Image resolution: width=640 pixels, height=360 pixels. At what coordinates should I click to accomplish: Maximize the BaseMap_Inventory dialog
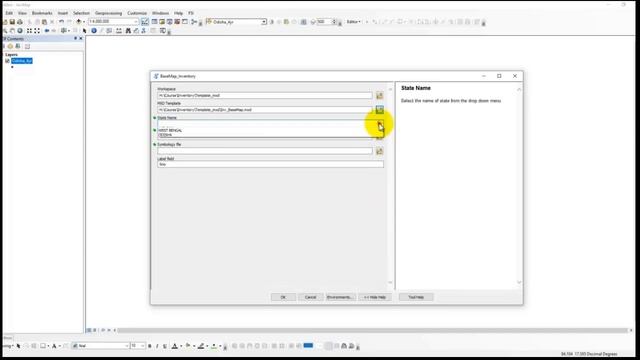point(499,76)
